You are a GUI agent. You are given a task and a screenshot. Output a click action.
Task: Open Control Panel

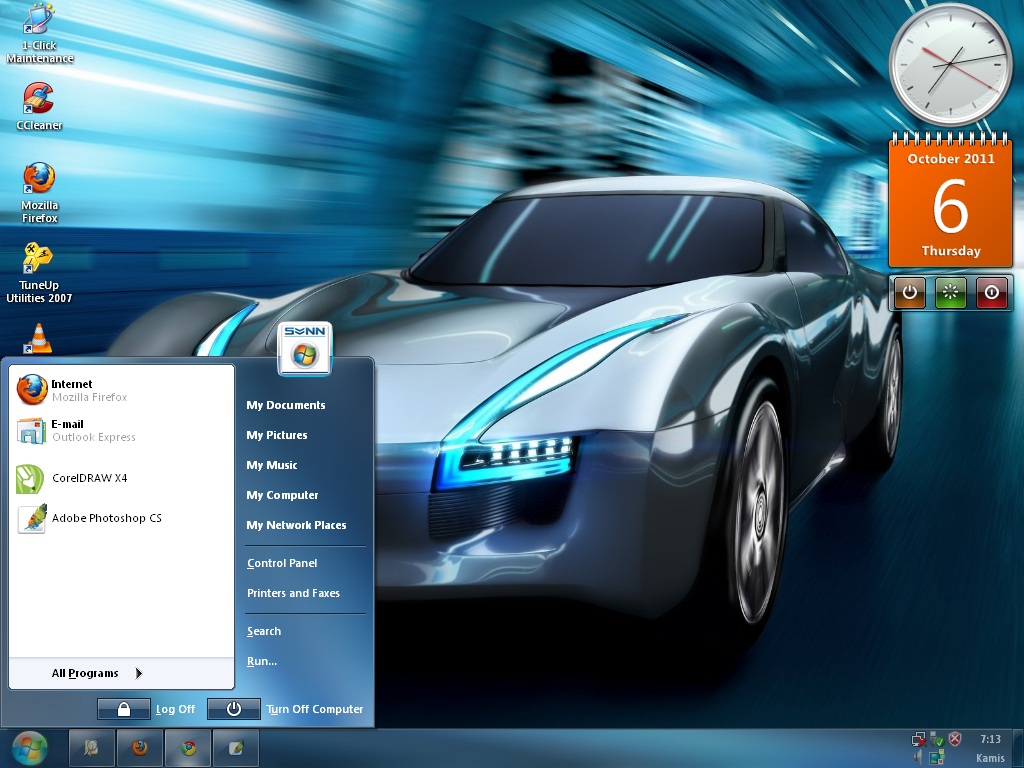(x=282, y=563)
